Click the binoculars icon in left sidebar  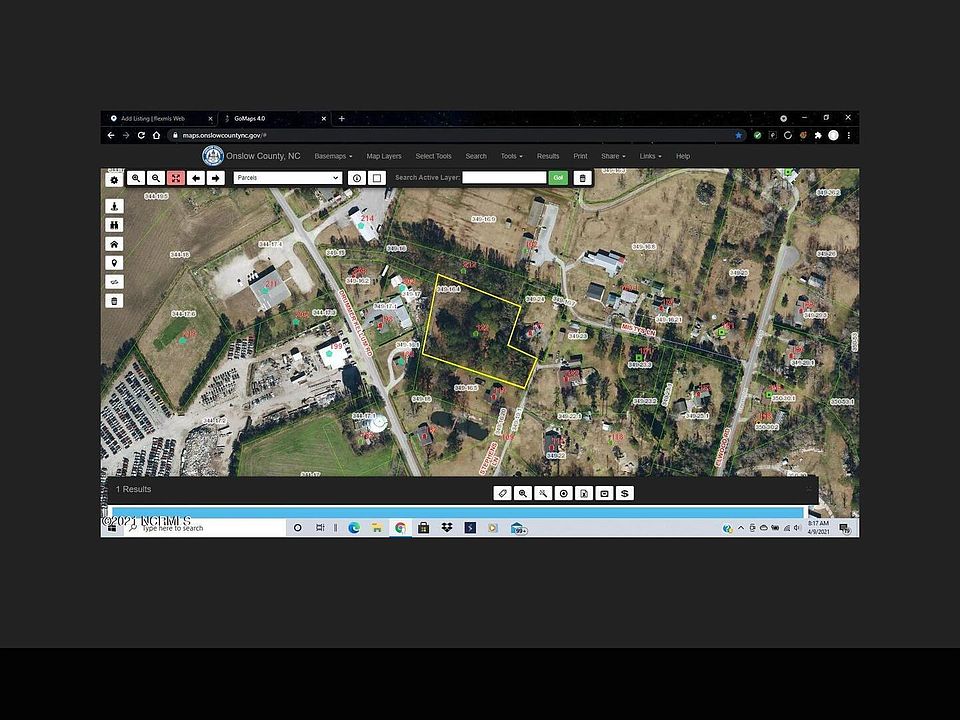click(114, 225)
